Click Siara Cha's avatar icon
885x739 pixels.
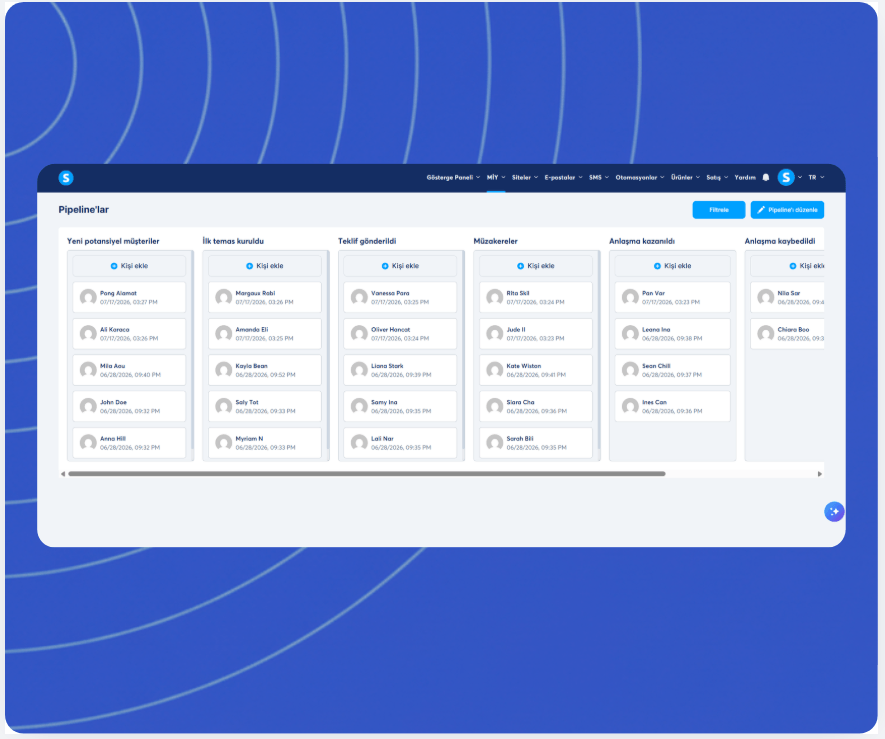pos(494,406)
